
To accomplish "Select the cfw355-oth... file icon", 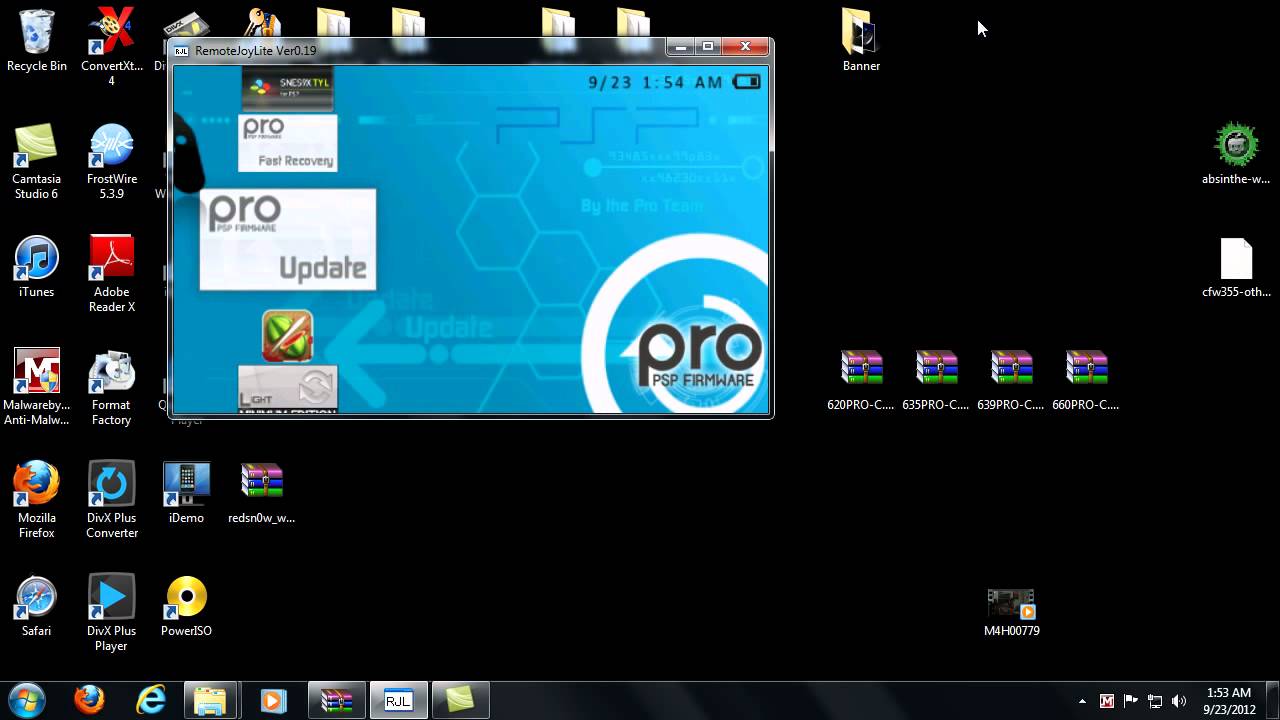I will [x=1236, y=268].
